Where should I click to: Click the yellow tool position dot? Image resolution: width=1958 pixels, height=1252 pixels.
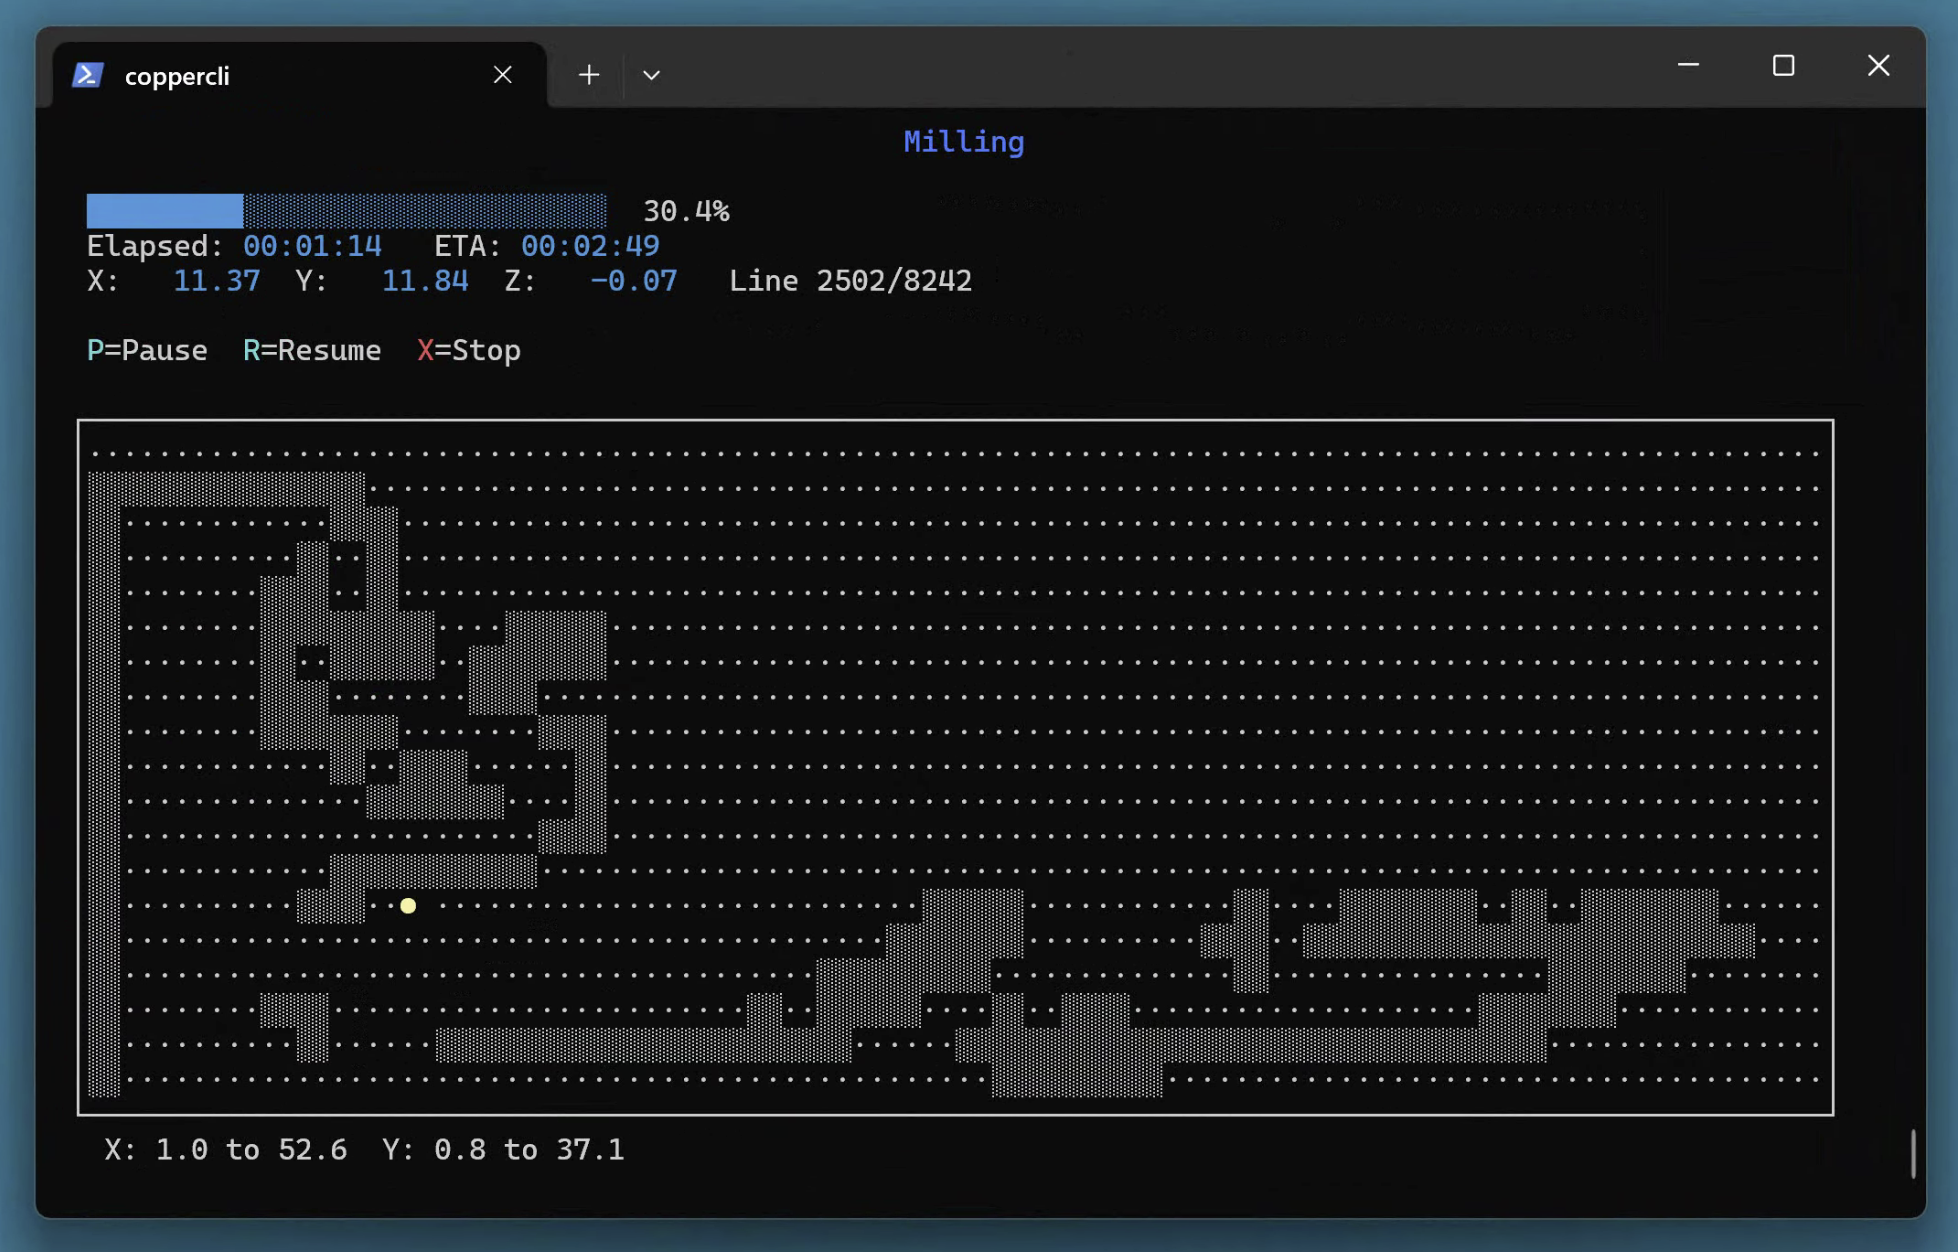[408, 906]
